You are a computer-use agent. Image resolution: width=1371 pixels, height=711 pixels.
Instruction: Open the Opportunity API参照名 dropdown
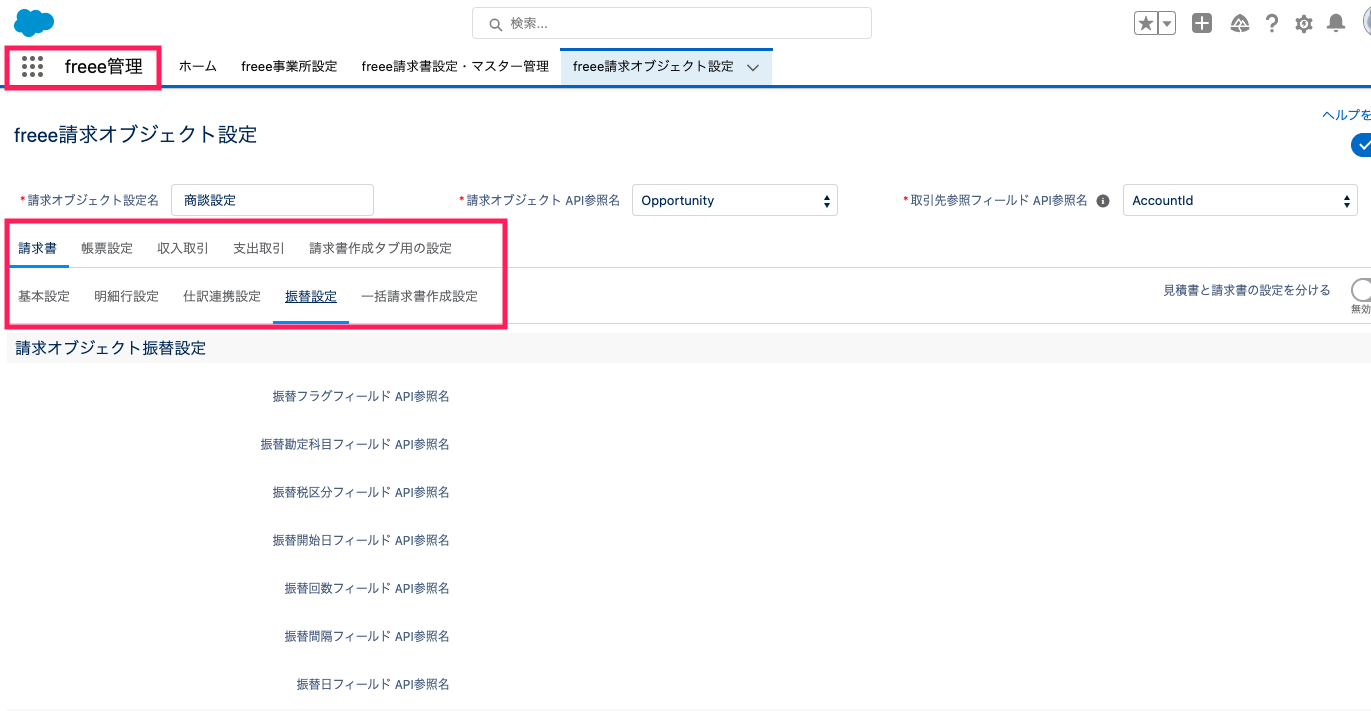coord(735,200)
